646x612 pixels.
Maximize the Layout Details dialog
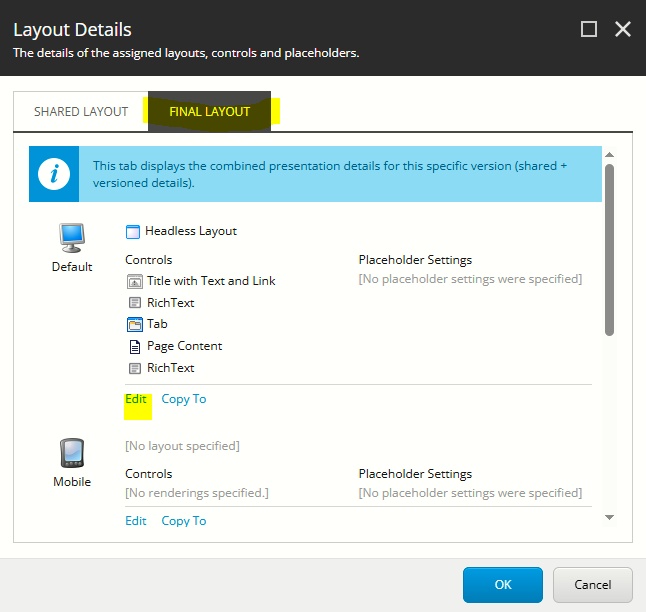[589, 29]
